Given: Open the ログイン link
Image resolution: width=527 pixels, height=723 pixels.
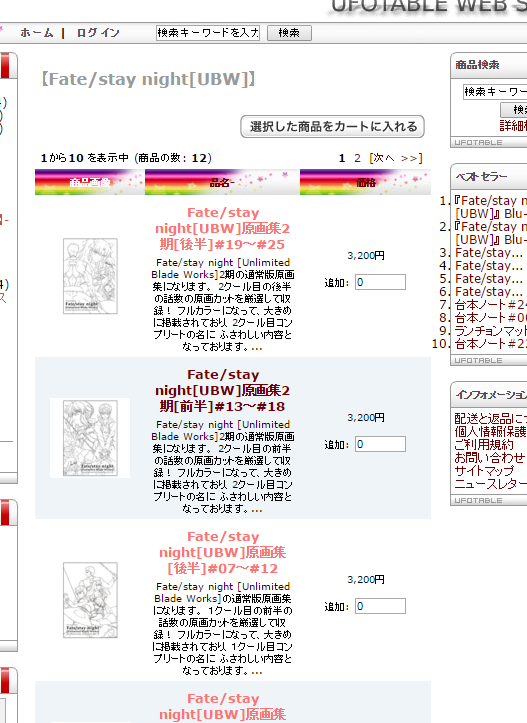Looking at the screenshot, I should [x=98, y=33].
